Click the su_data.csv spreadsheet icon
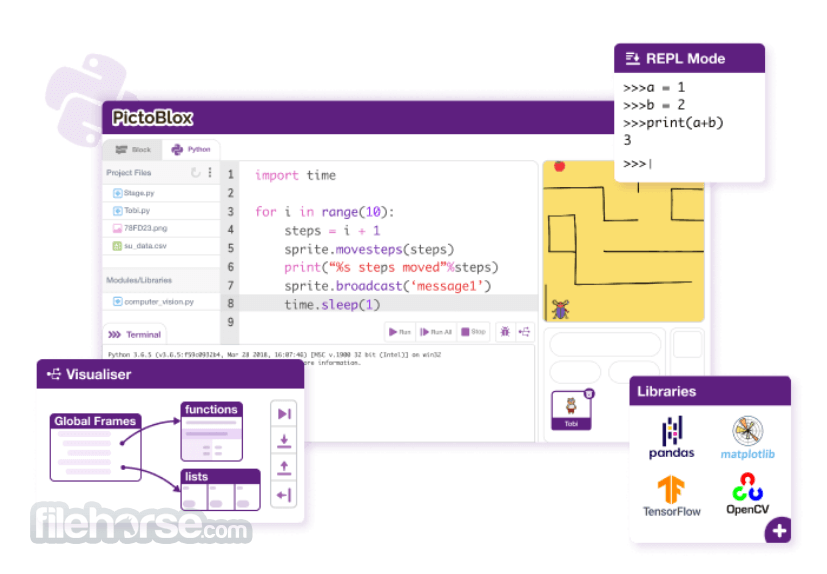827x574 pixels. pos(118,246)
